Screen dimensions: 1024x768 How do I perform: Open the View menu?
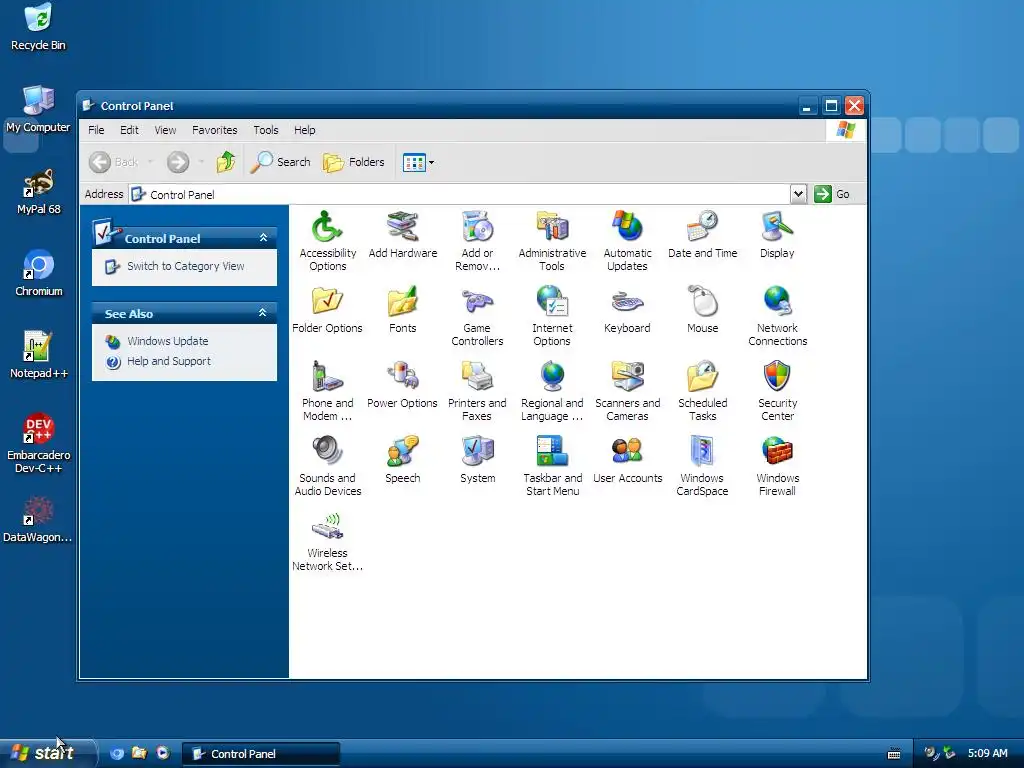pyautogui.click(x=165, y=130)
